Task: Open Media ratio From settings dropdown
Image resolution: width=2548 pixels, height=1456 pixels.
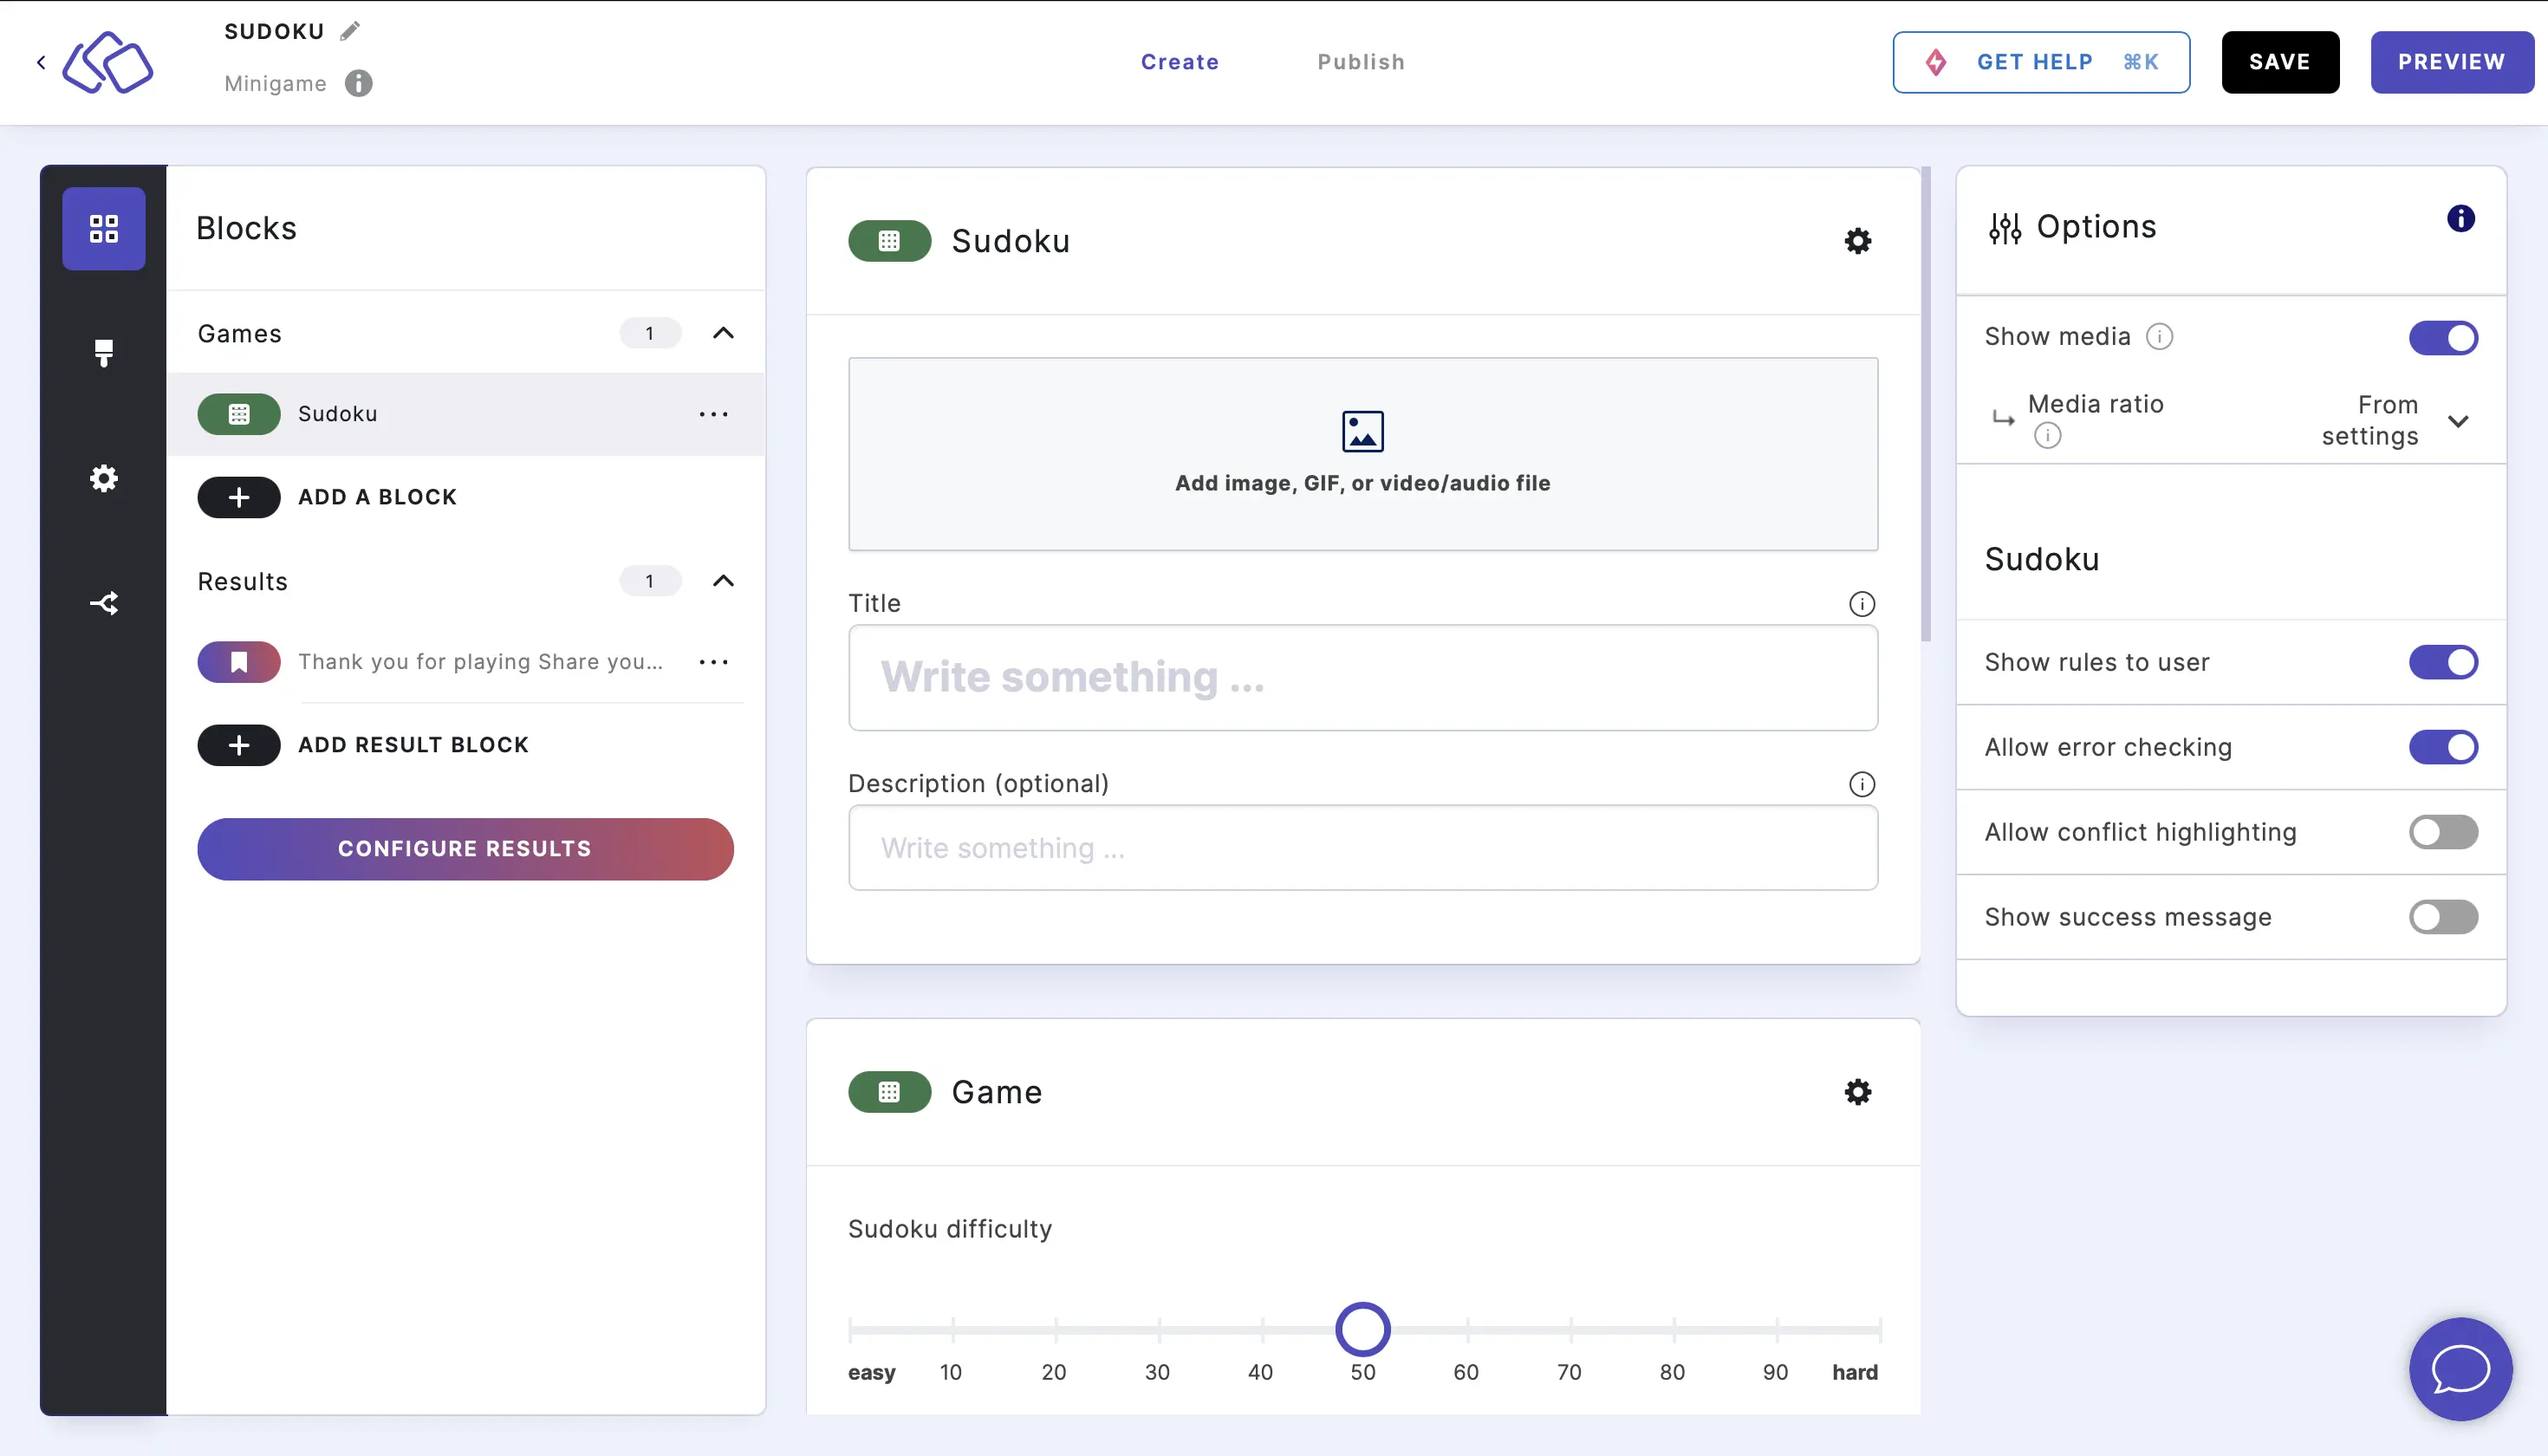Action: pos(2394,420)
